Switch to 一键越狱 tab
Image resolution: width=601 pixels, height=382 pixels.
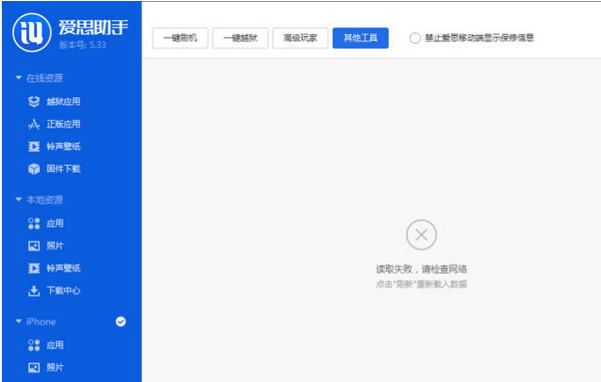coord(240,38)
